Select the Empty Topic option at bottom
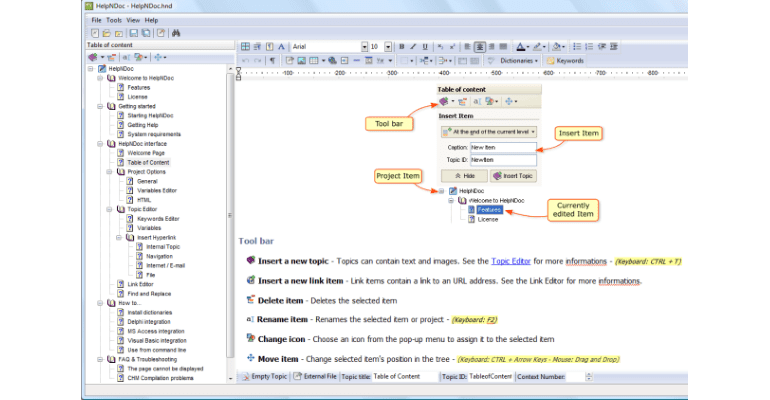The width and height of the screenshot is (770, 400). [264, 376]
